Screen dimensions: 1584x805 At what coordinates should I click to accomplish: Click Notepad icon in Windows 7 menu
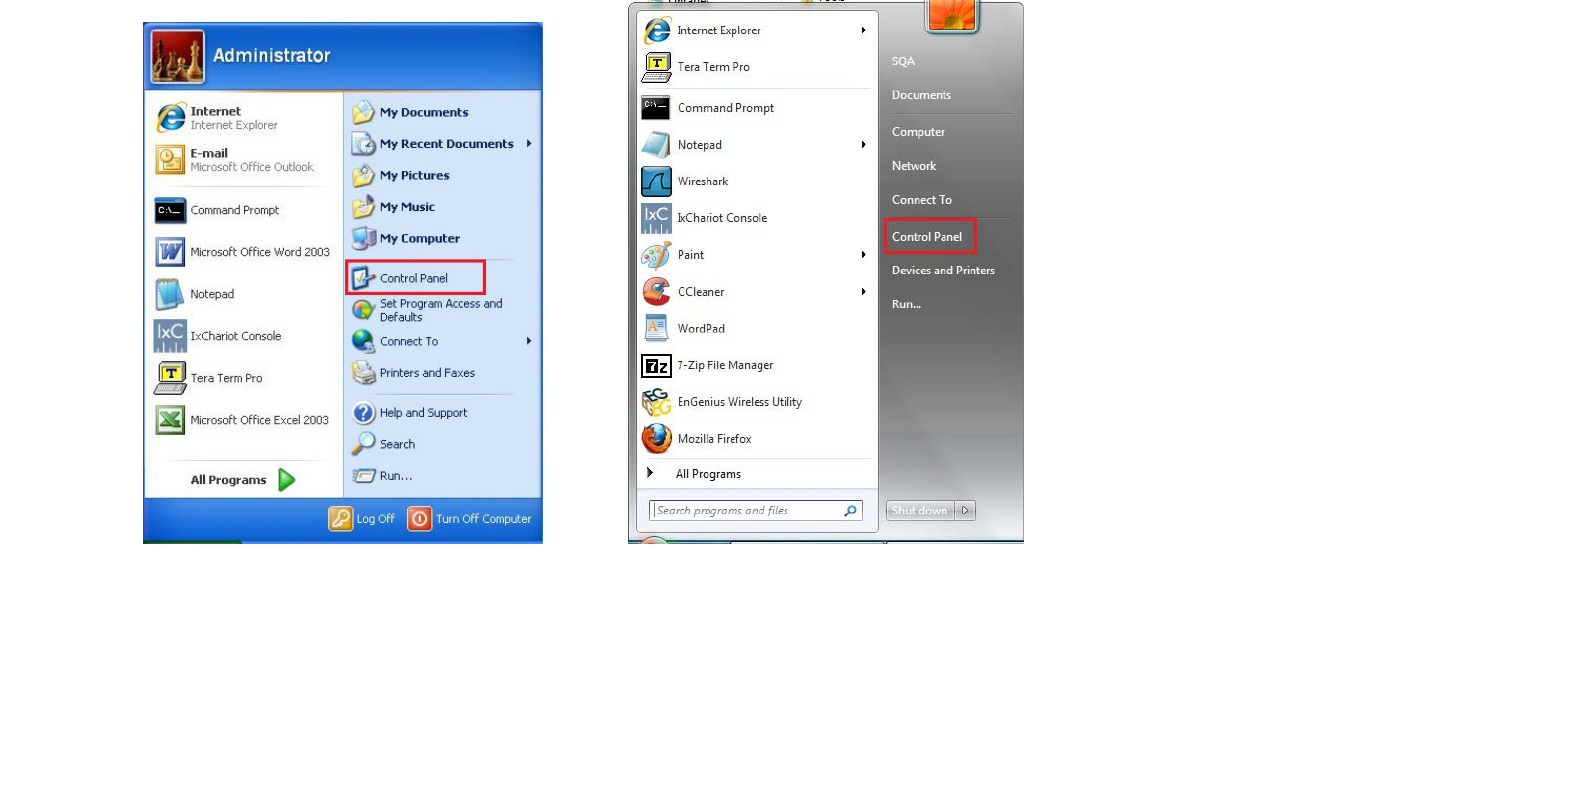pos(656,145)
